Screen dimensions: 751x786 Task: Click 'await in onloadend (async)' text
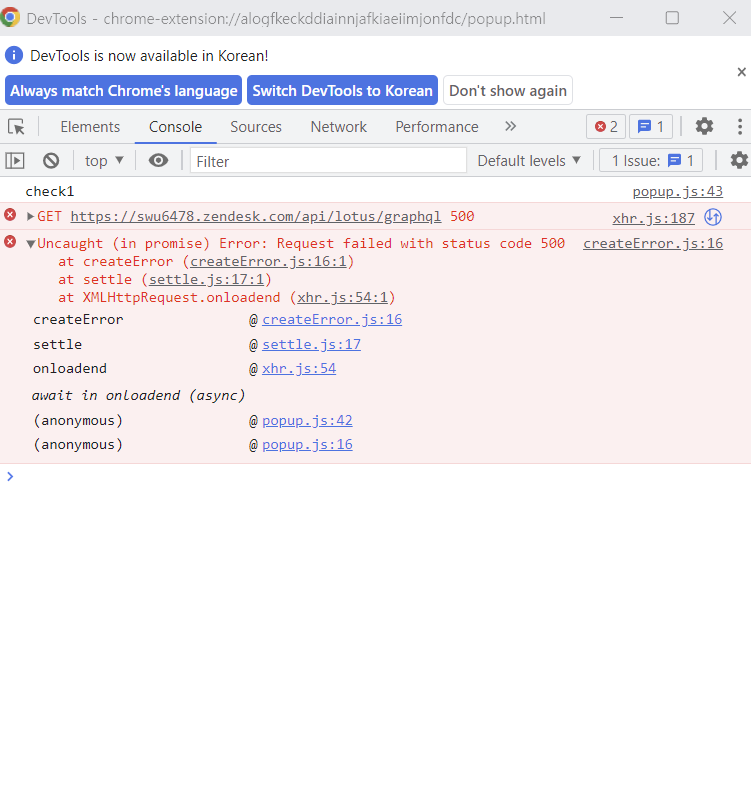click(x=138, y=396)
